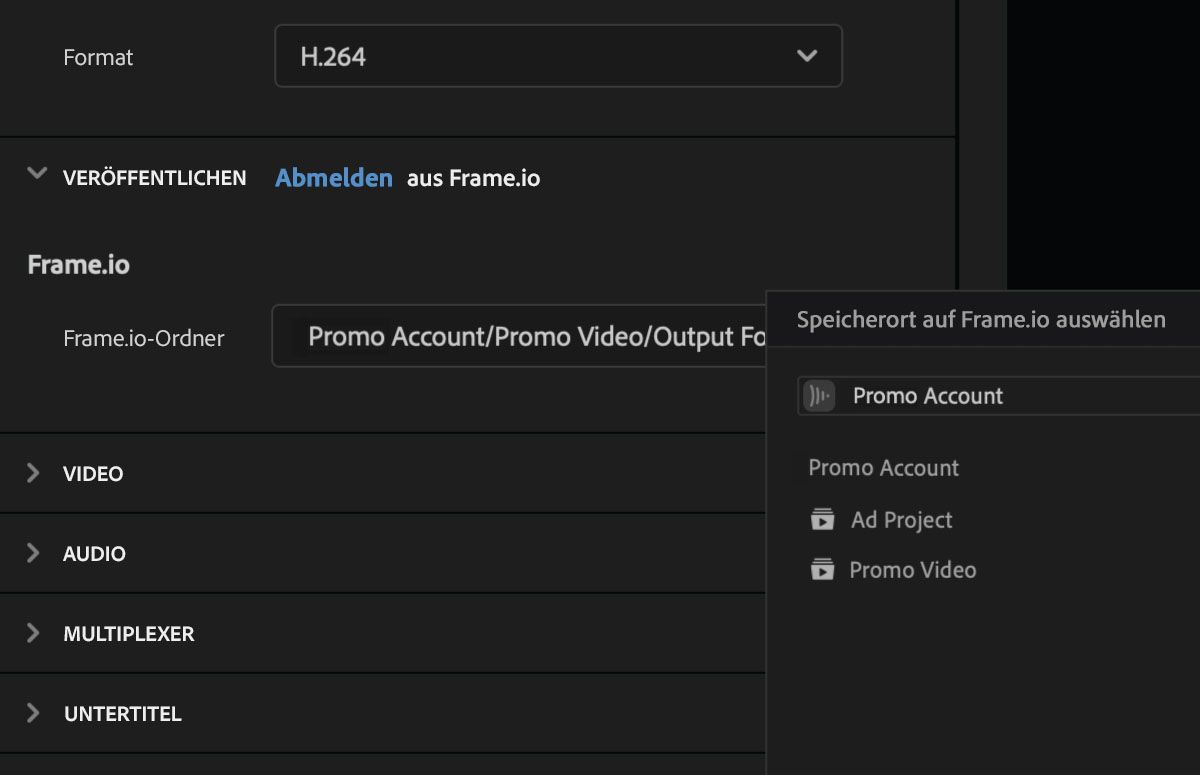Select the Ad Project entry
Viewport: 1200px width, 775px height.
[901, 520]
